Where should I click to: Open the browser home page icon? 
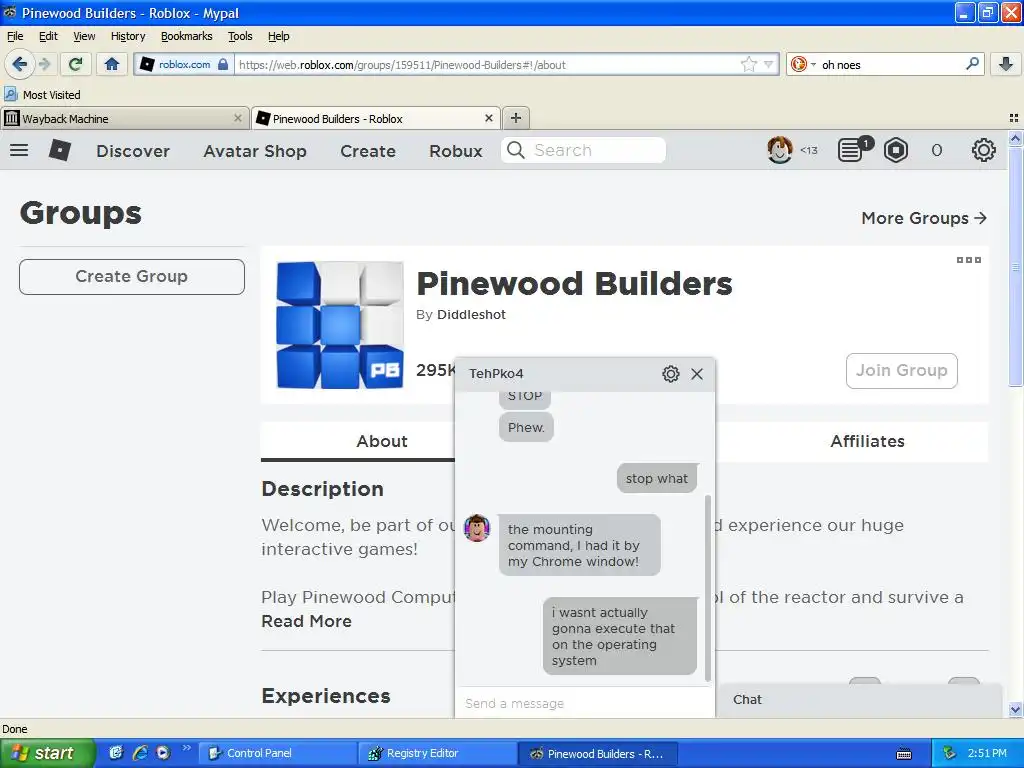[x=112, y=64]
